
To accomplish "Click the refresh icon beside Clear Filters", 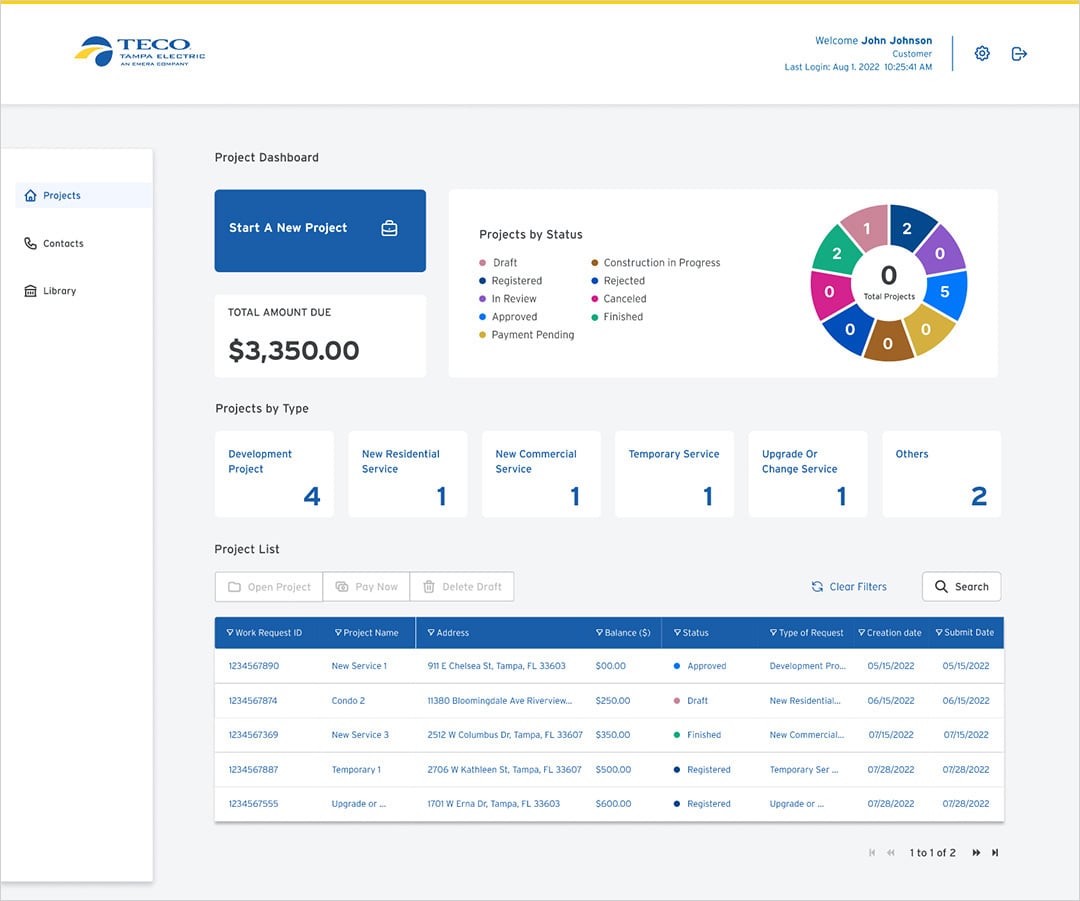I will click(x=817, y=587).
